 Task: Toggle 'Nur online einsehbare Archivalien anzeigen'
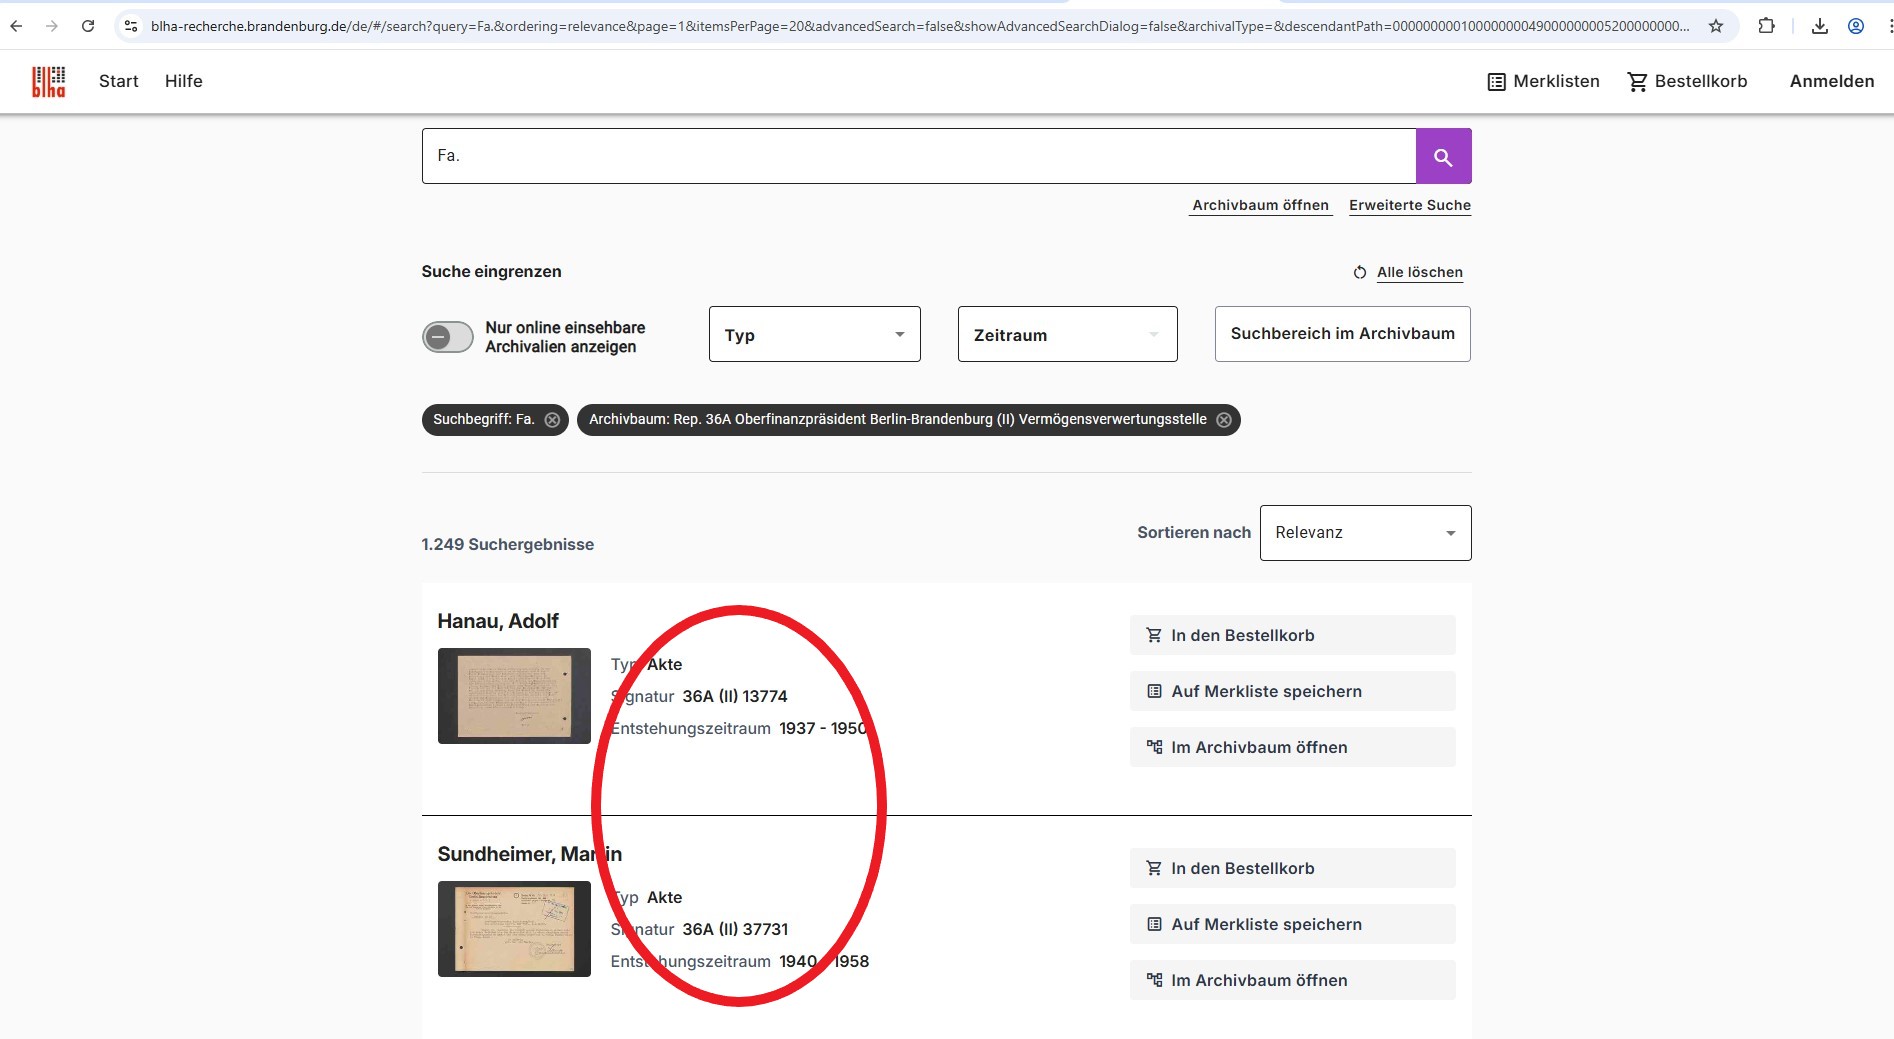click(447, 337)
